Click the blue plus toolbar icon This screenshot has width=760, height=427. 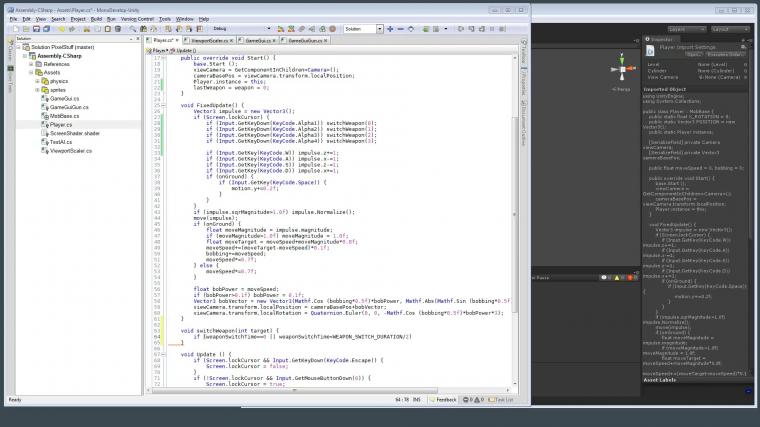[390, 29]
